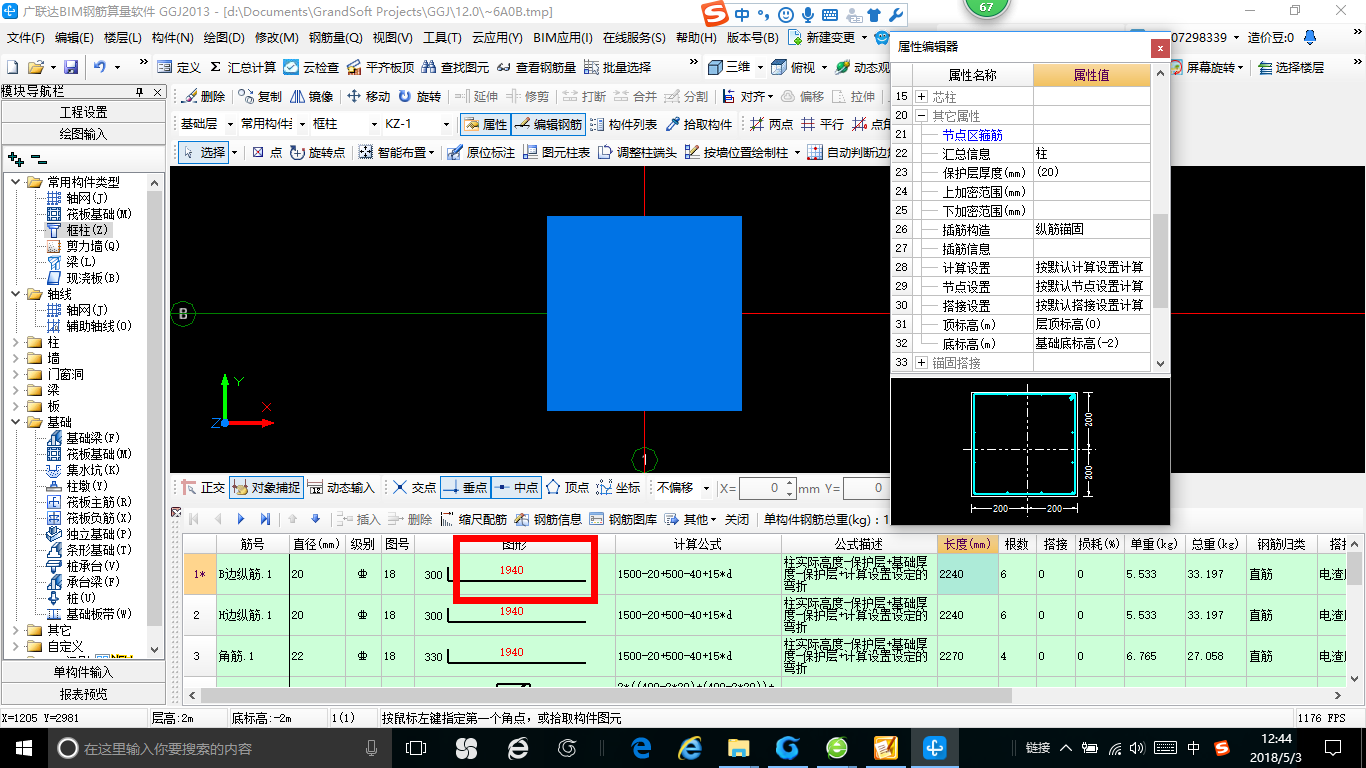Click the 报表预览 button

pyautogui.click(x=83, y=693)
